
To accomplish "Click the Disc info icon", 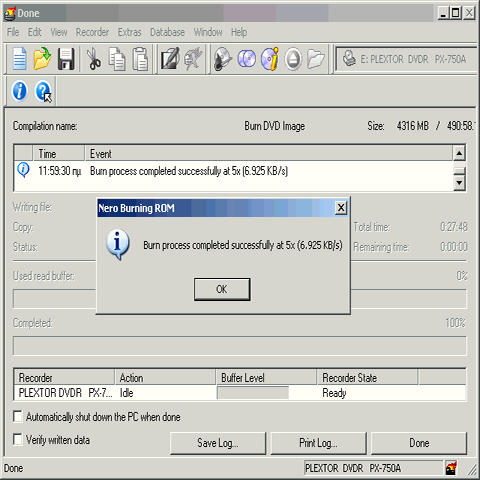I will click(270, 59).
